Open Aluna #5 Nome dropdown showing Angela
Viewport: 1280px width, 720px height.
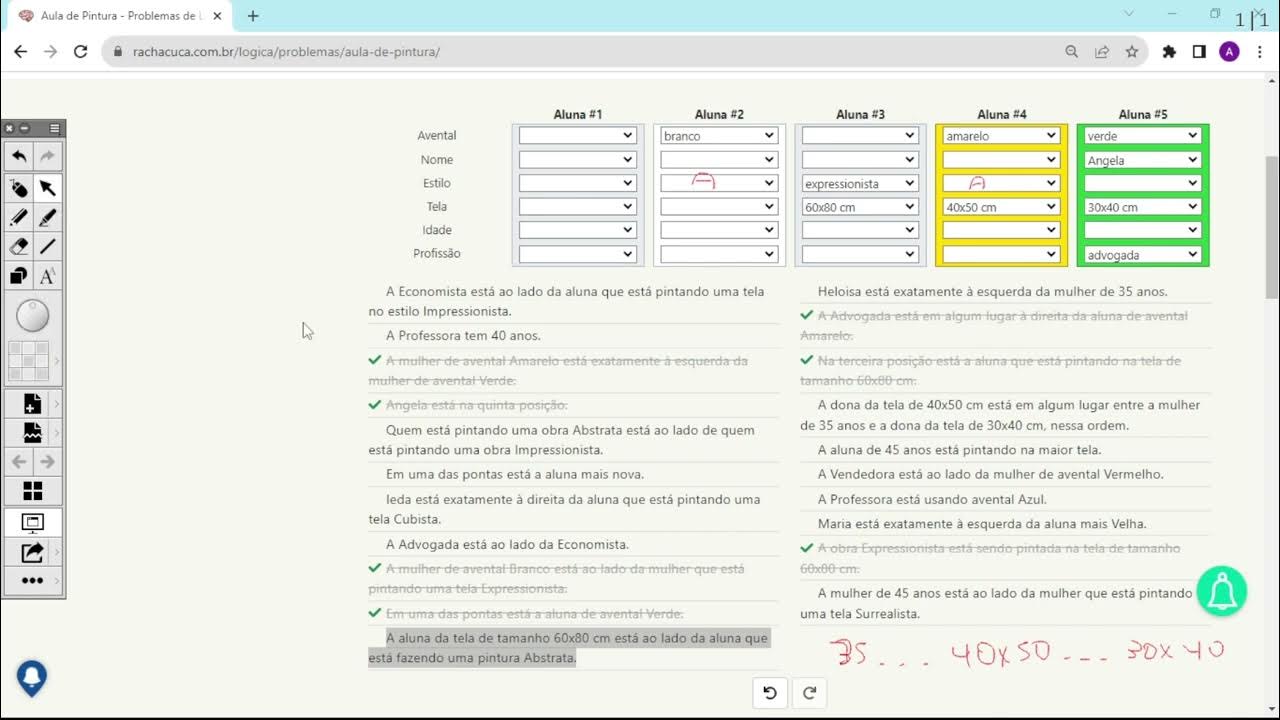click(x=1143, y=159)
